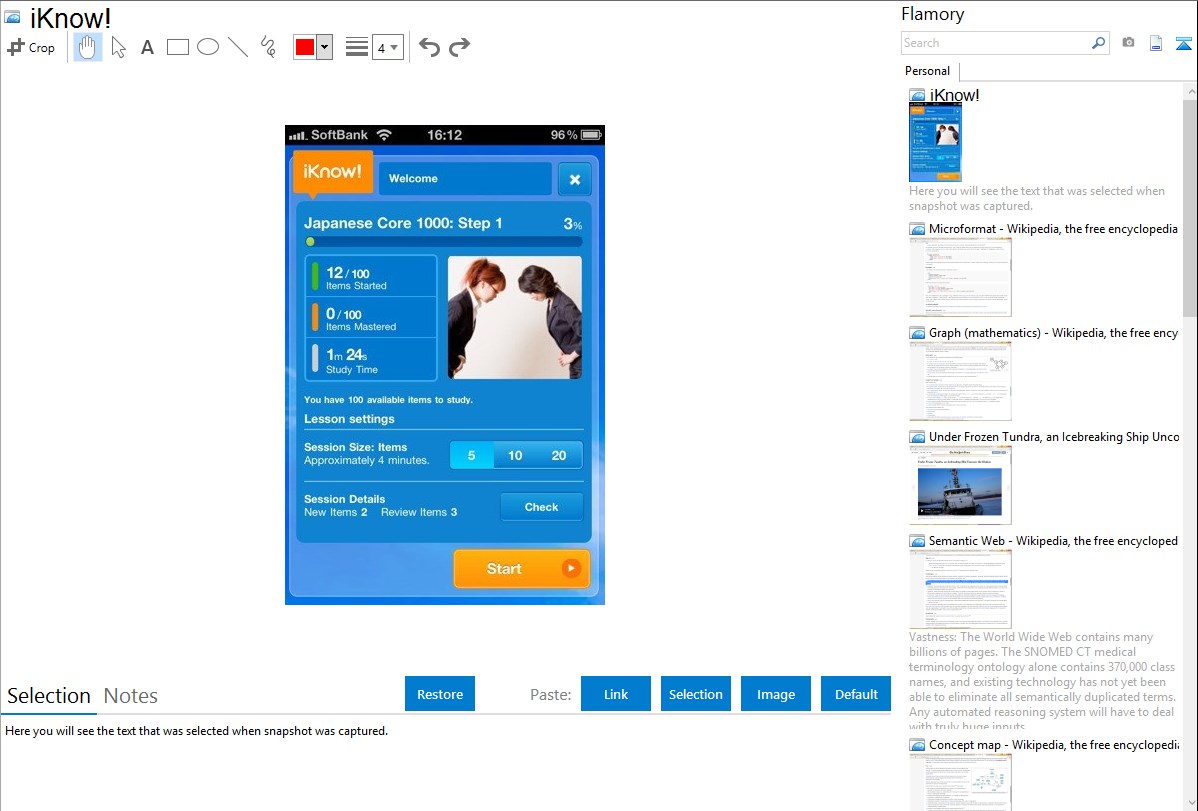Click the 1m 24s Study Time stat
The width and height of the screenshot is (1198, 811).
click(372, 359)
